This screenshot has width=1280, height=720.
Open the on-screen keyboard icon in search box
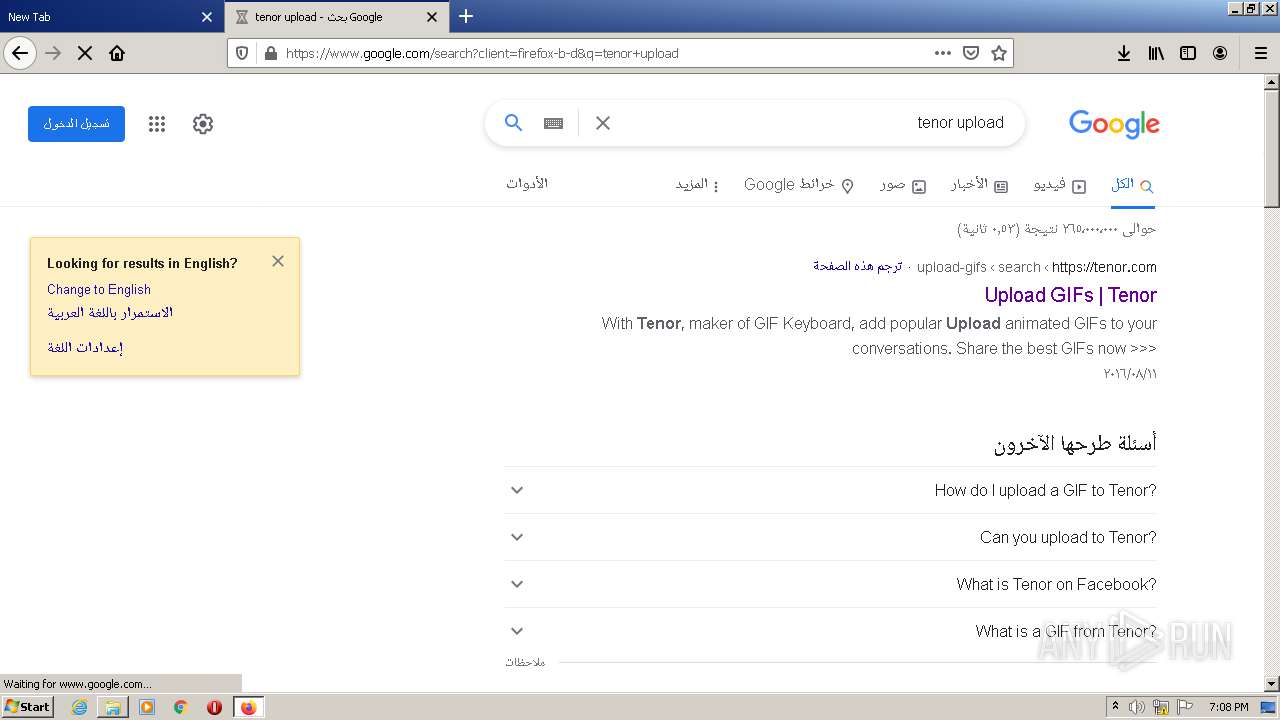553,123
